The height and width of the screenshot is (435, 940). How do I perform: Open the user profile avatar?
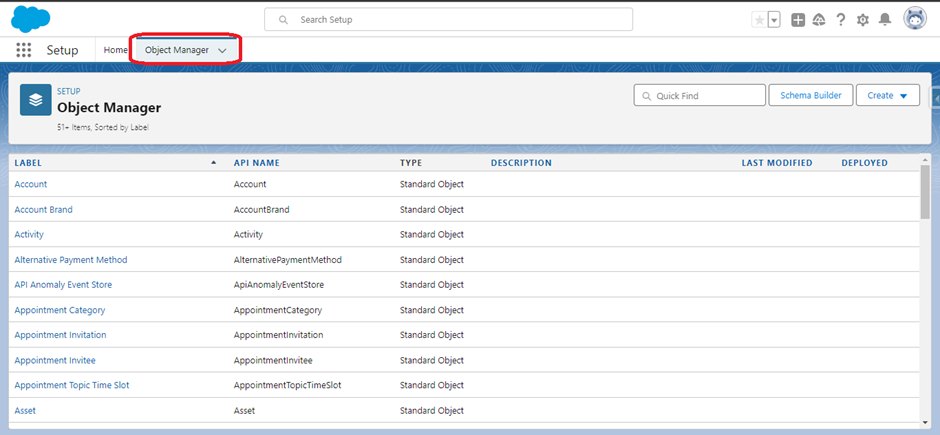tap(915, 19)
